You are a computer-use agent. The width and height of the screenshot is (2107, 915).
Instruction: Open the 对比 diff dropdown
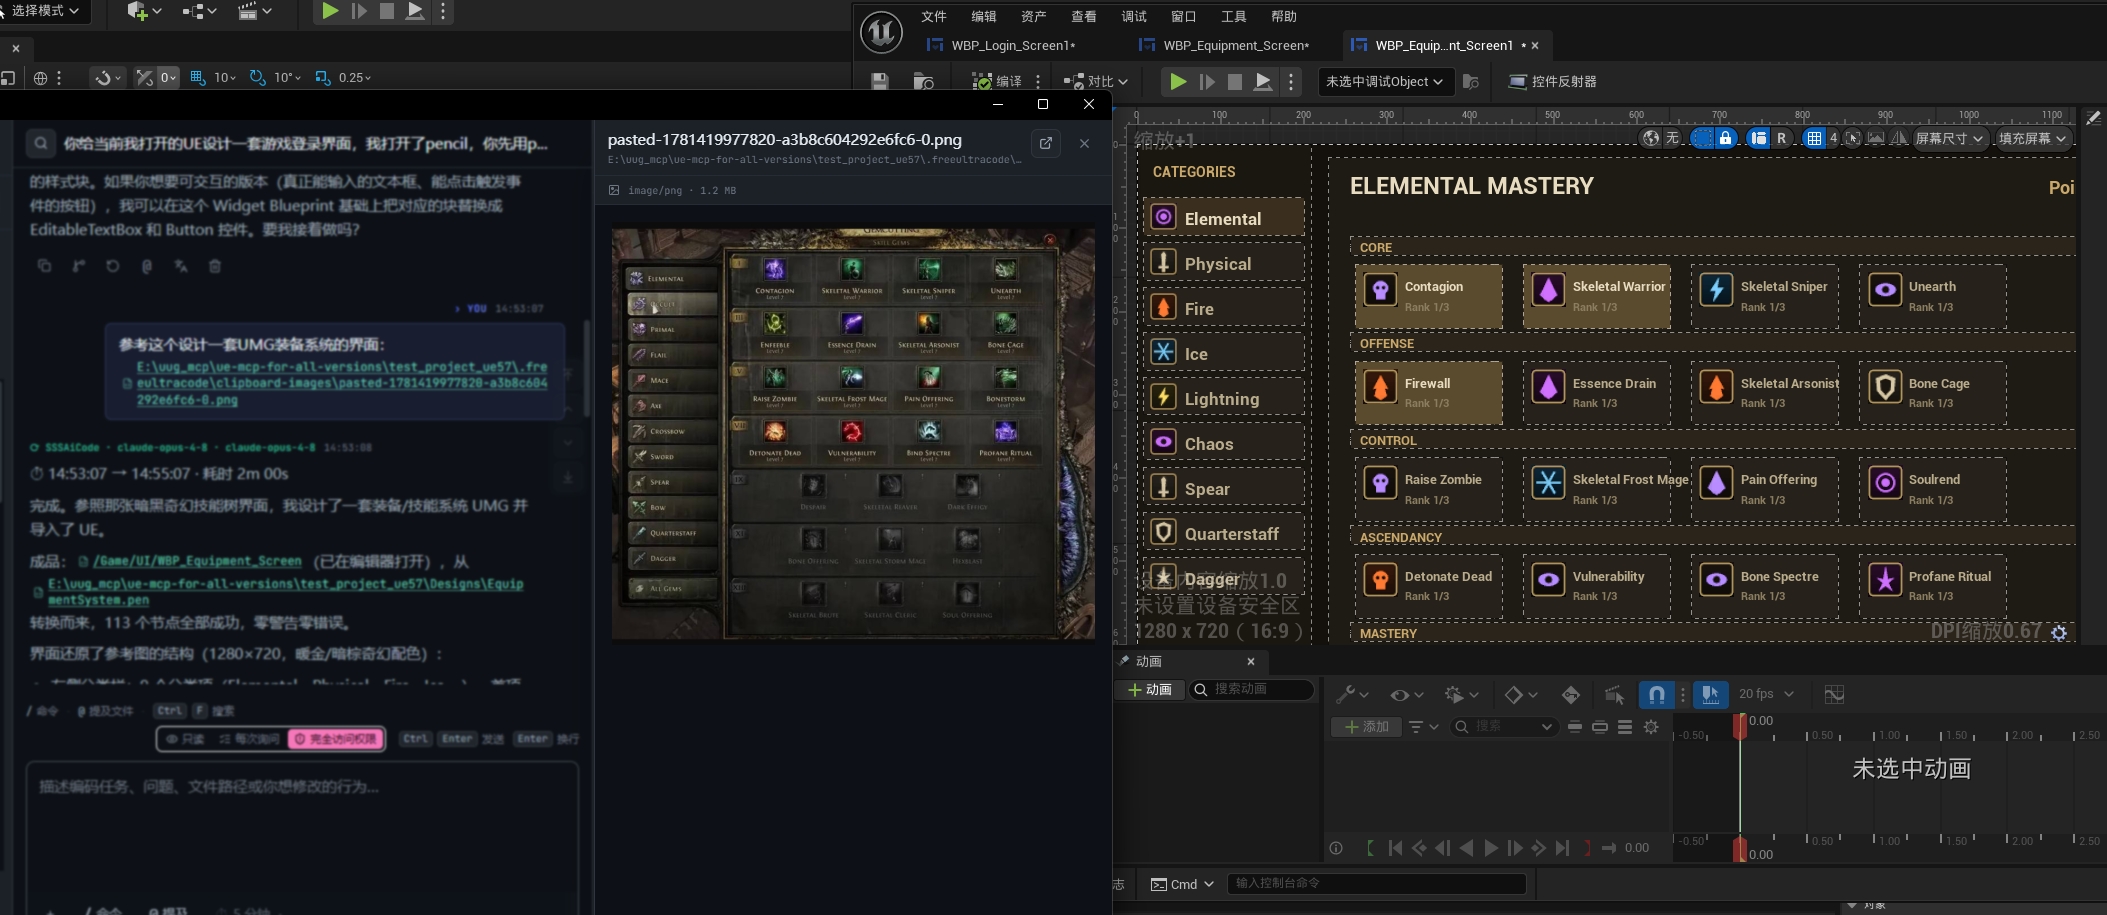[x=1096, y=82]
